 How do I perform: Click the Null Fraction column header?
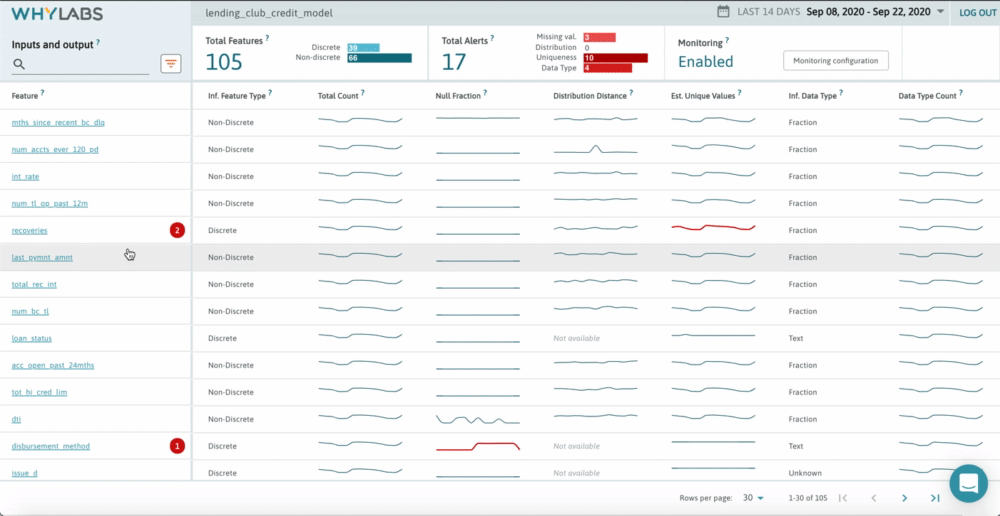click(x=458, y=95)
